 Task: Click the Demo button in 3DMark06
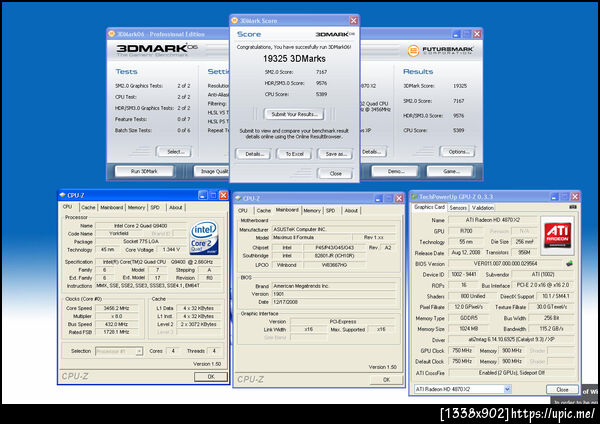pos(395,171)
